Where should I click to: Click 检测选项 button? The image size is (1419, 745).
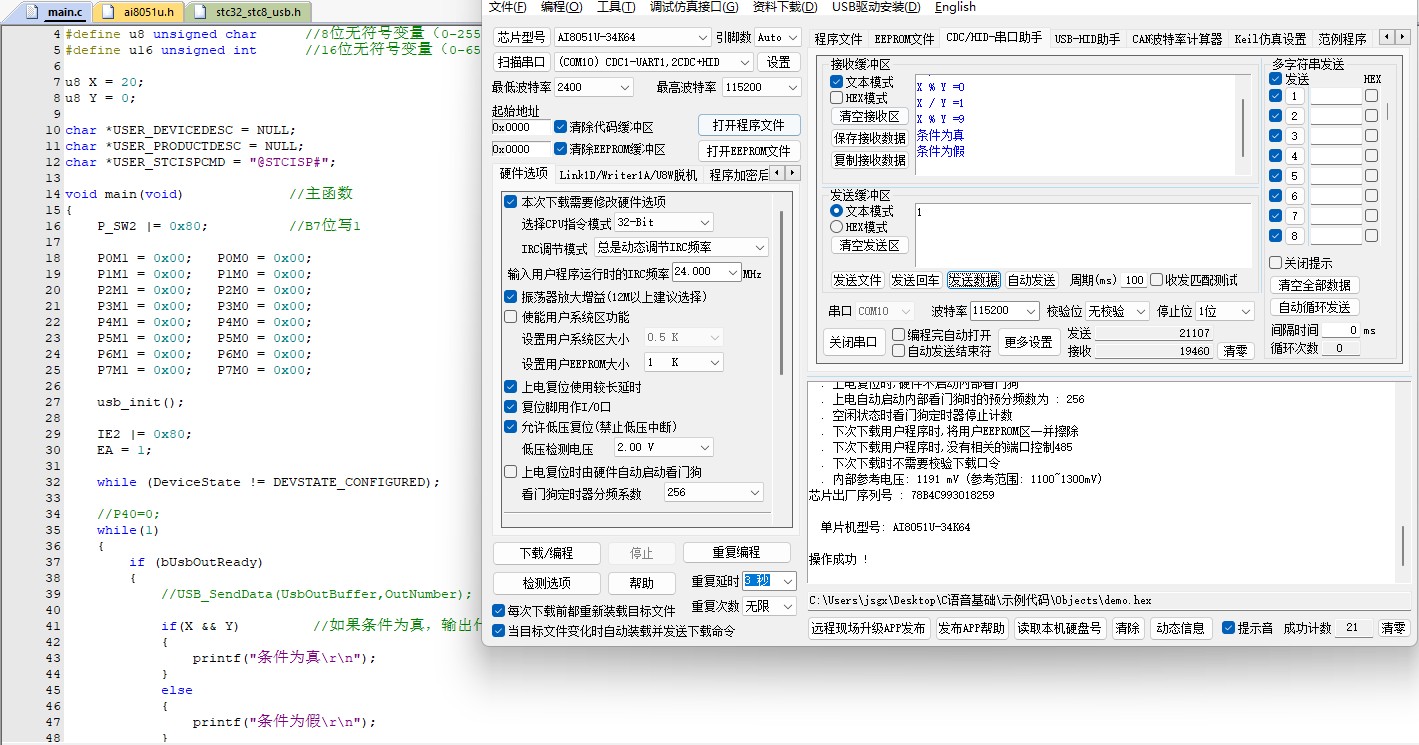pos(546,583)
